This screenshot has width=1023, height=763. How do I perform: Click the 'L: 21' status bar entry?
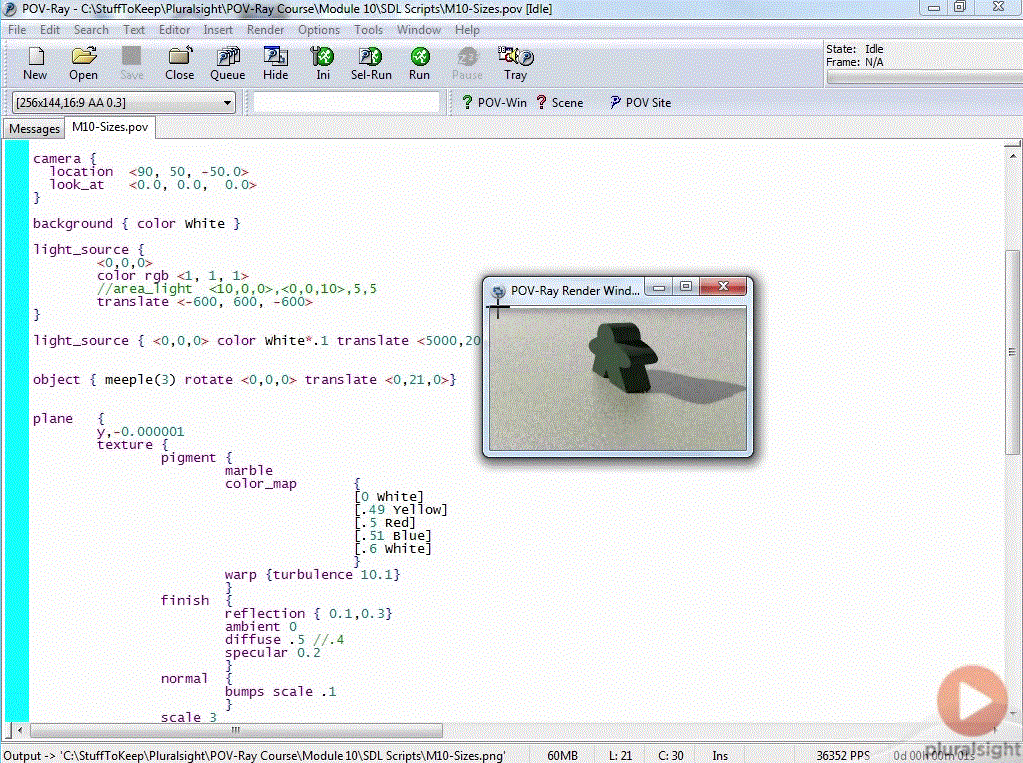click(x=620, y=755)
